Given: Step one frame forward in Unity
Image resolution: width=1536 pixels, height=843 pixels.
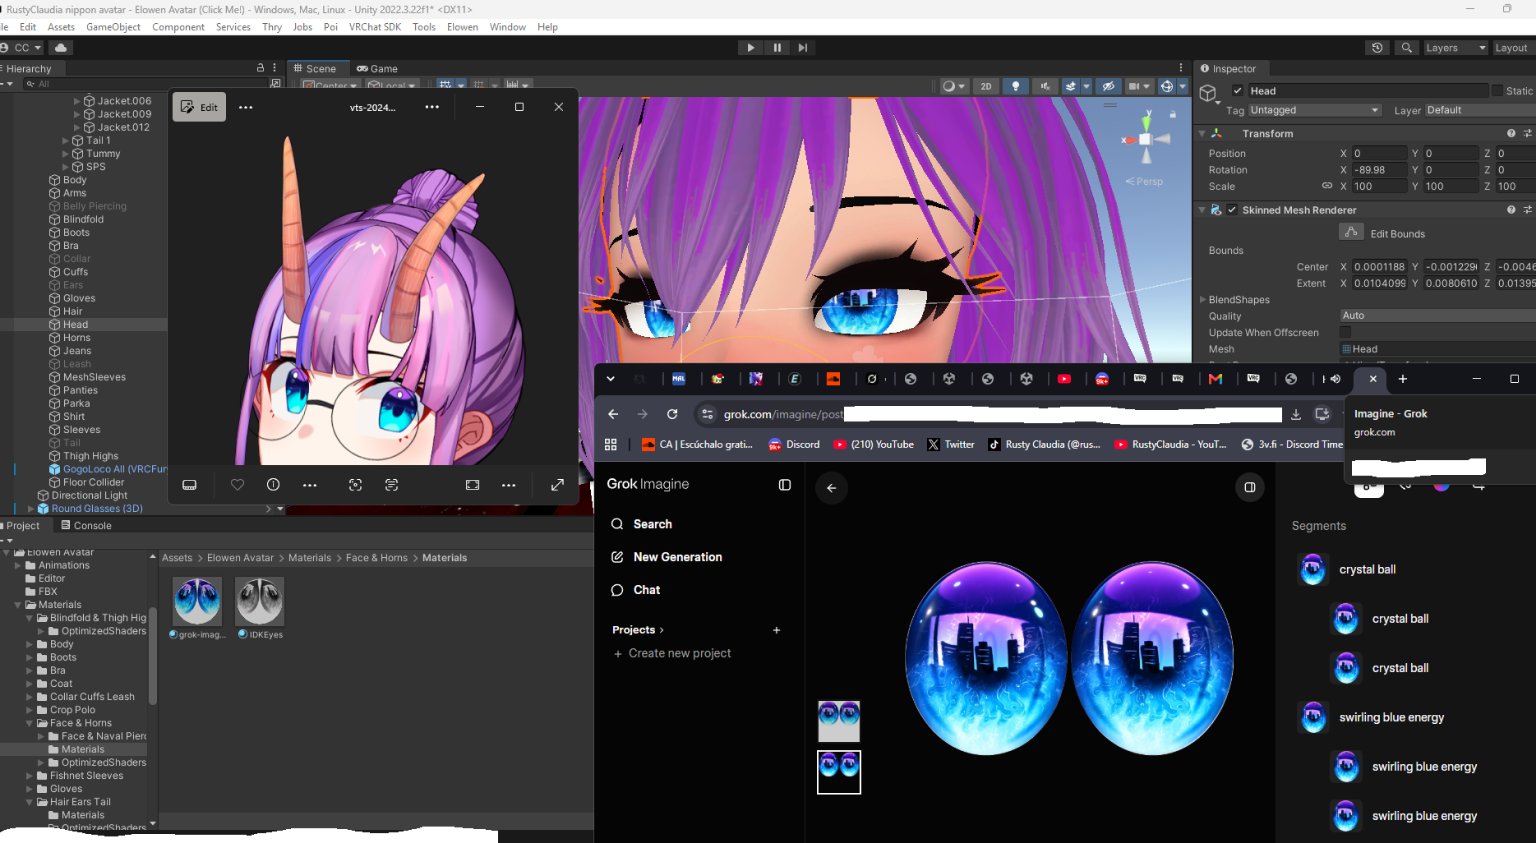Looking at the screenshot, I should 803,48.
